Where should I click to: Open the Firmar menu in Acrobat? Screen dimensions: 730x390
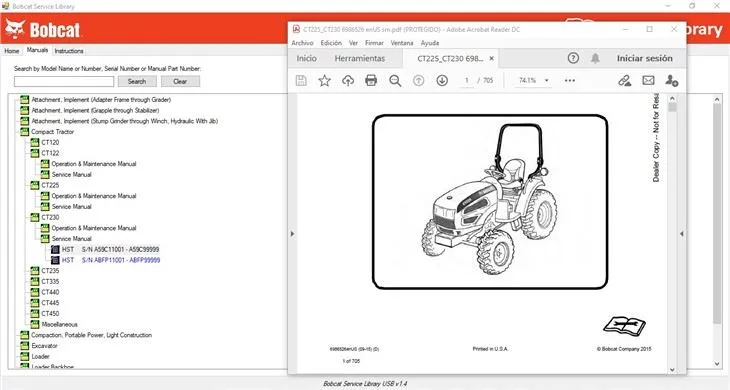coord(374,43)
